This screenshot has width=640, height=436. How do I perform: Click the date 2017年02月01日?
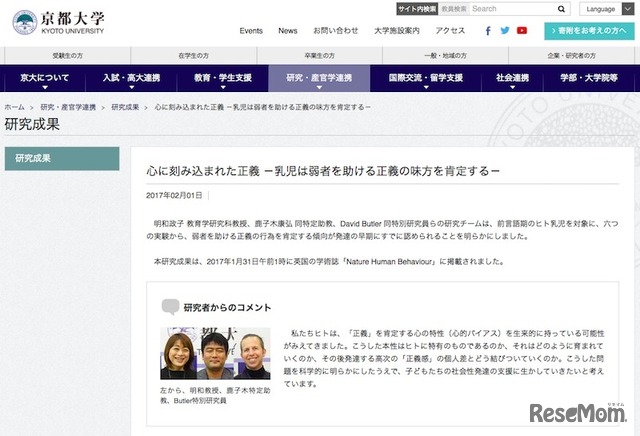coord(174,196)
